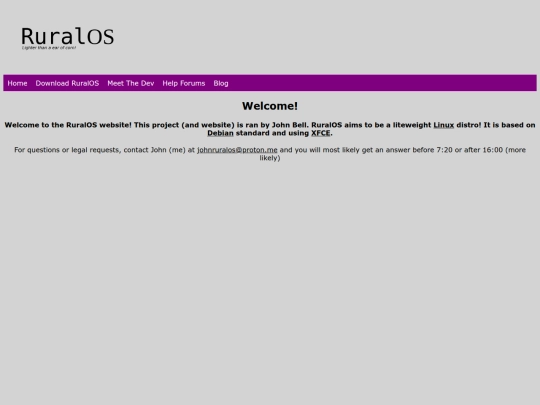540x405 pixels.
Task: Click the 'Lighter than a ear of corn' tagline
Action: click(x=49, y=48)
